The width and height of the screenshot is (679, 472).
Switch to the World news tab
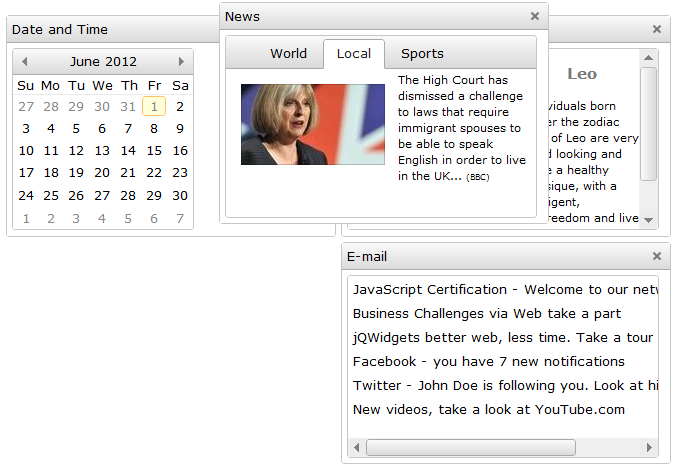[x=288, y=54]
